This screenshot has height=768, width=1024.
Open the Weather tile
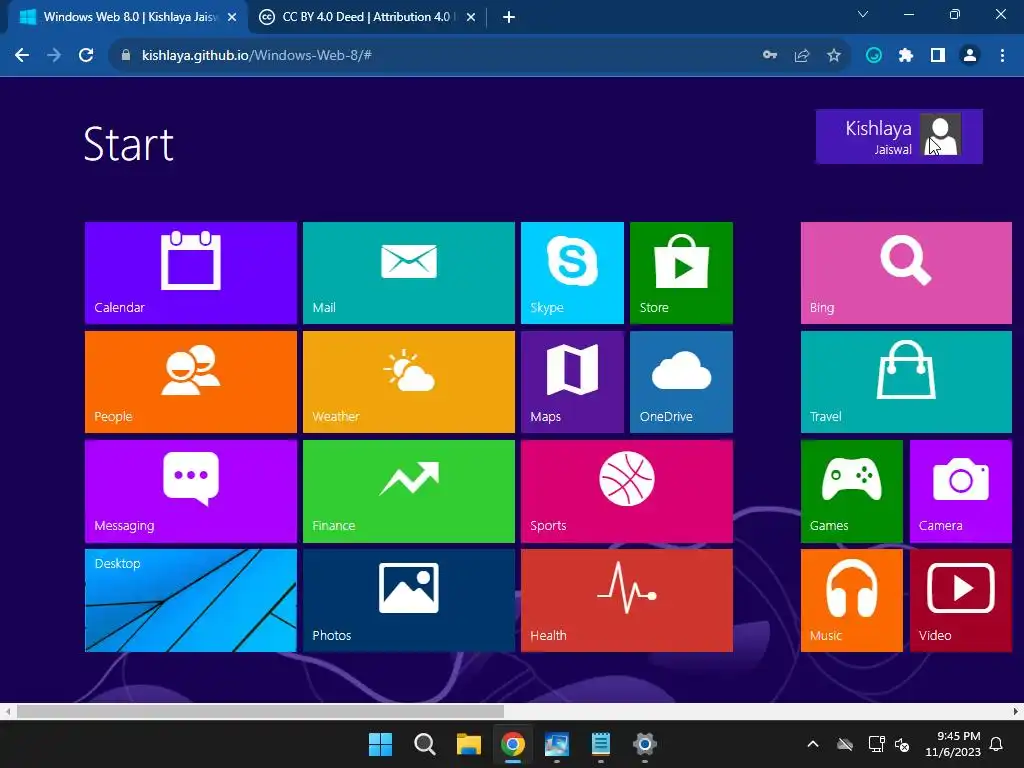(409, 381)
